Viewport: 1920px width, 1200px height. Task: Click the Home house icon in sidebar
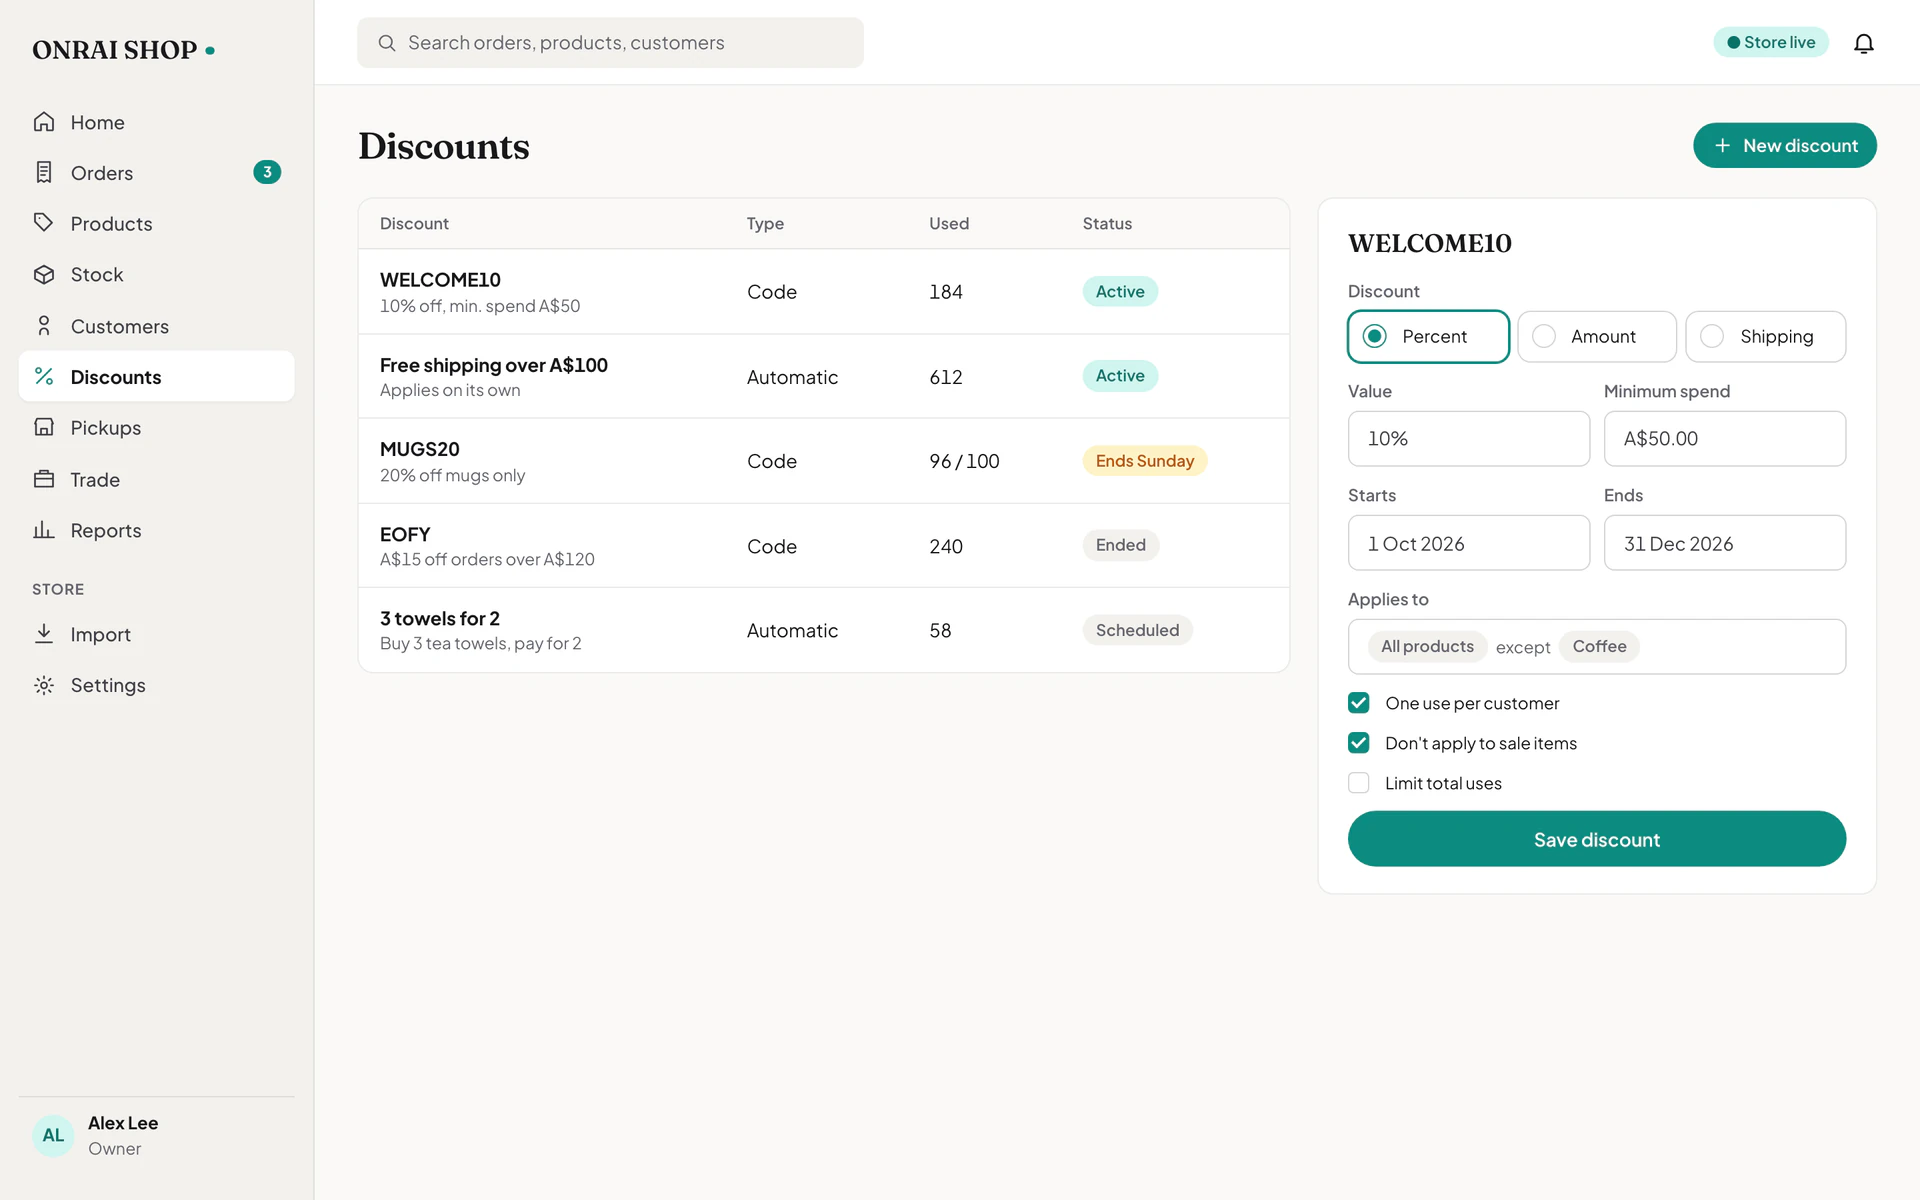point(44,122)
